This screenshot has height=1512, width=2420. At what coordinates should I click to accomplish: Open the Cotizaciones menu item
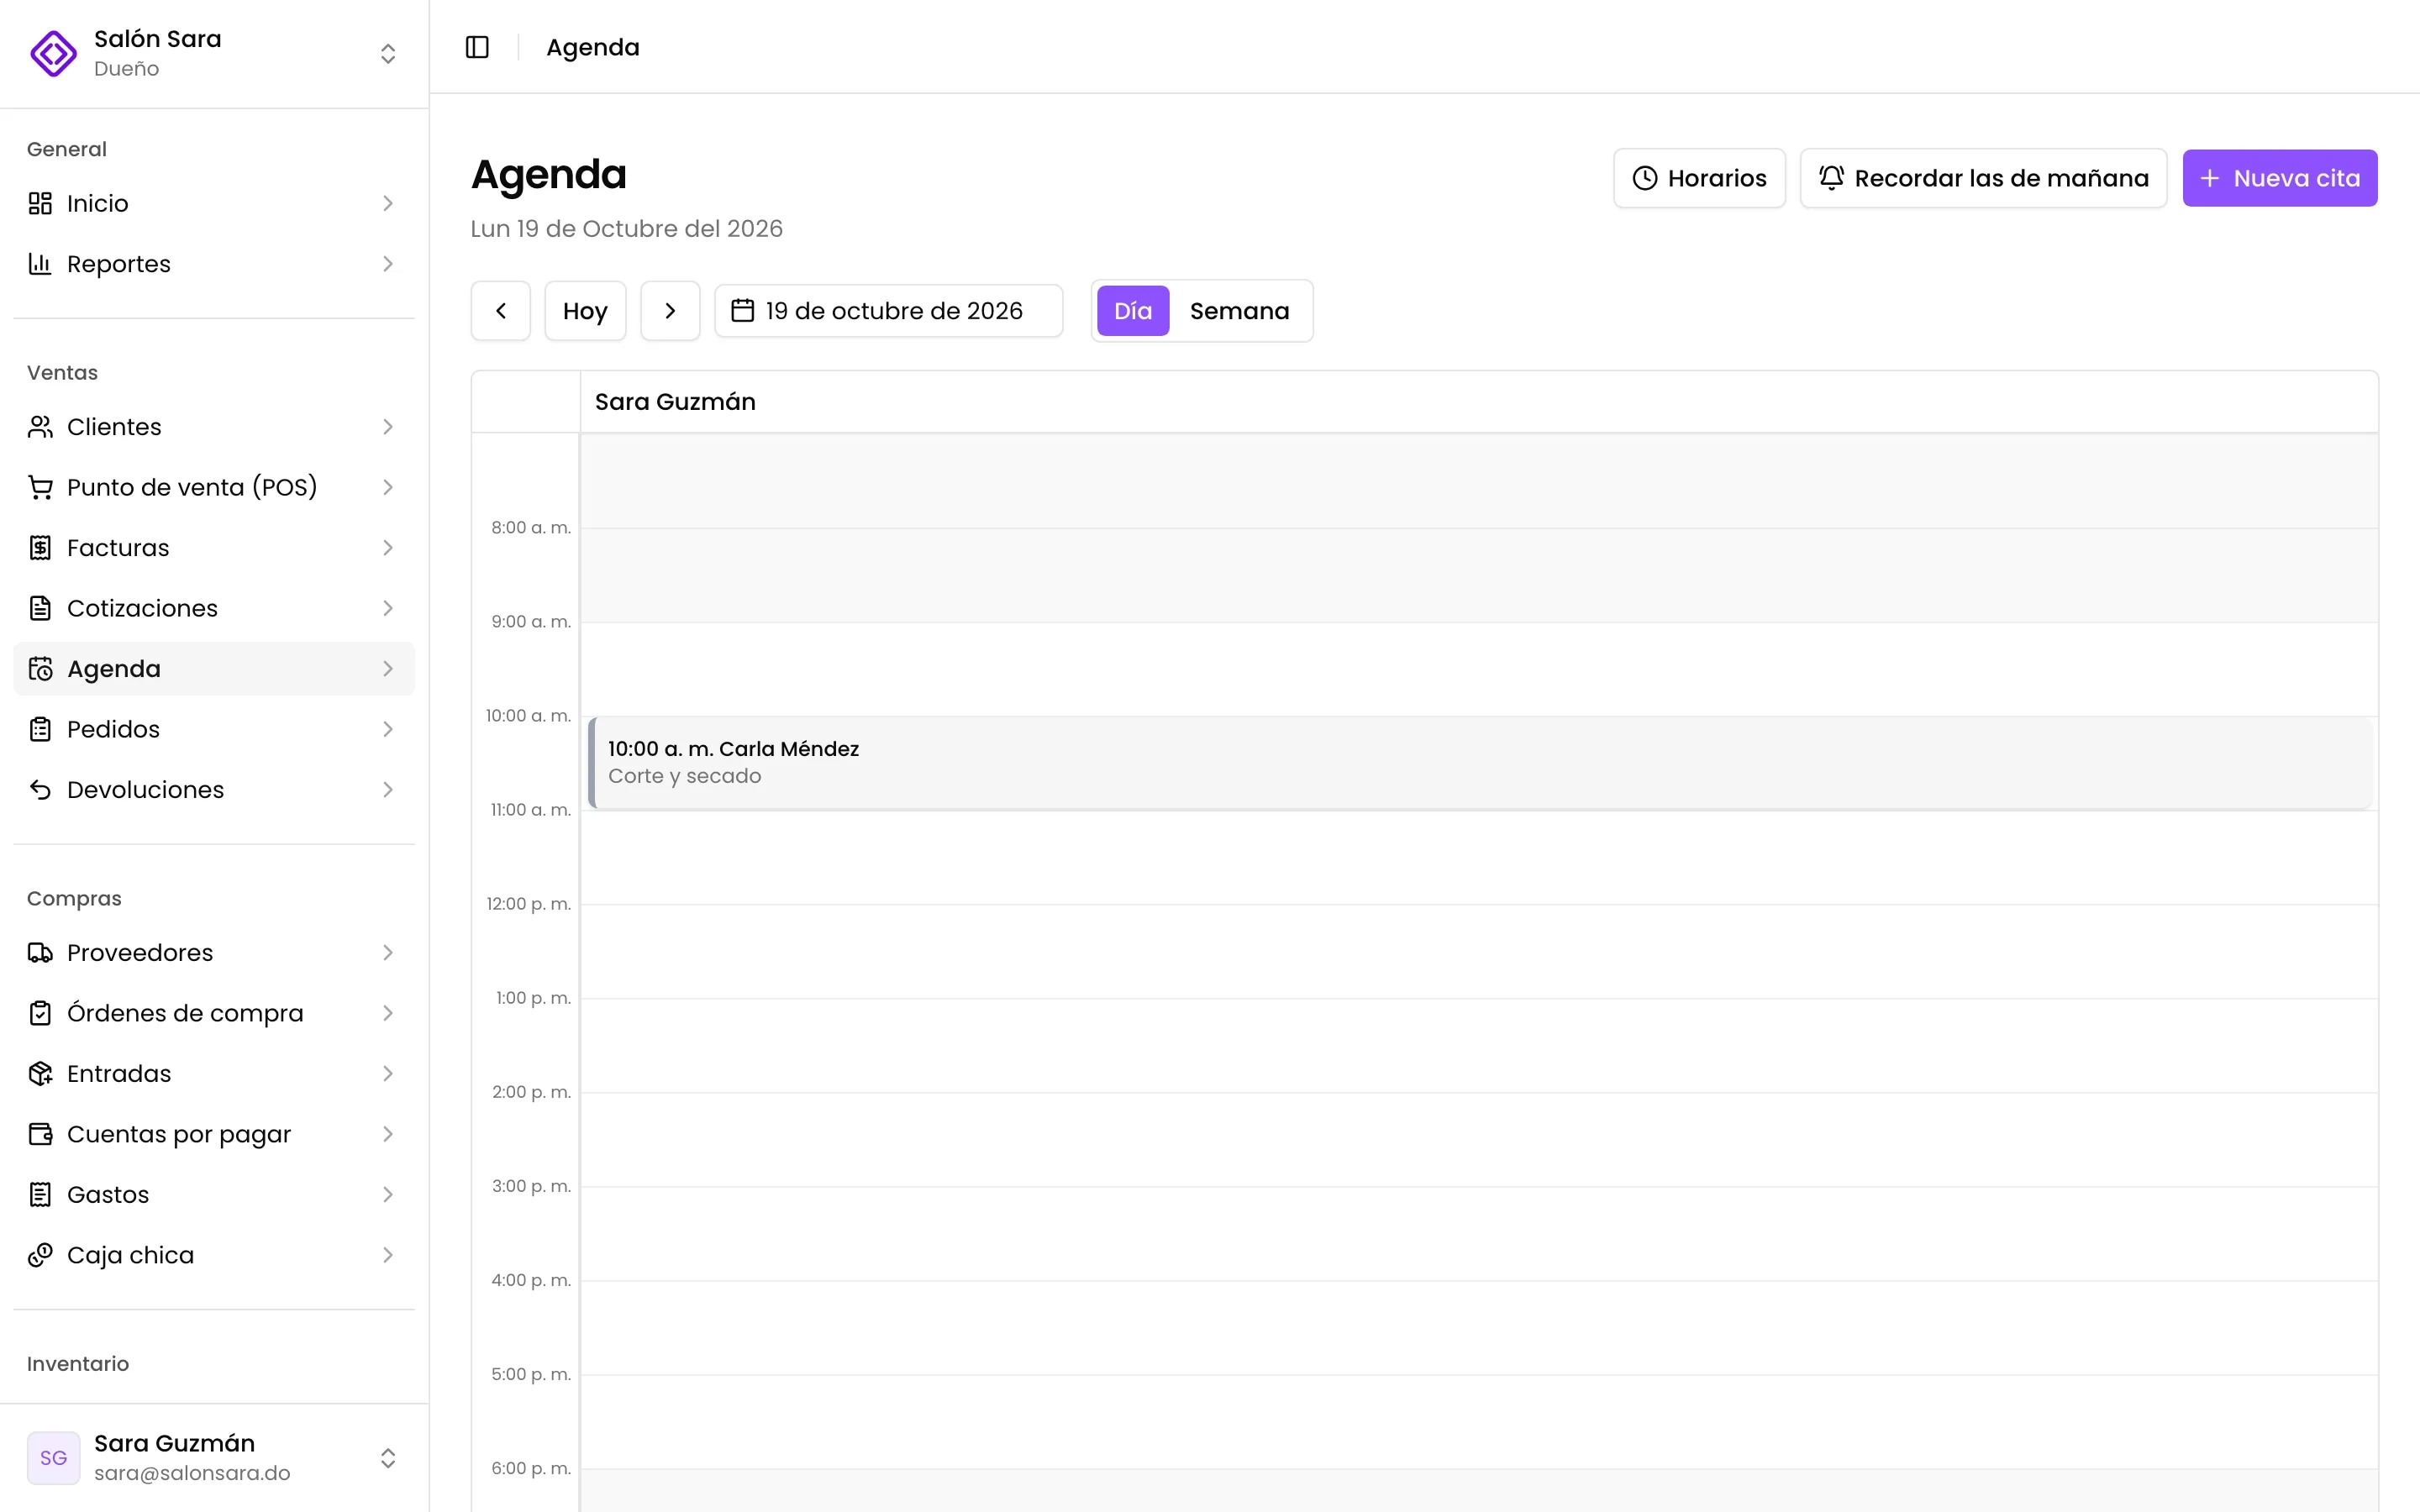click(x=214, y=608)
